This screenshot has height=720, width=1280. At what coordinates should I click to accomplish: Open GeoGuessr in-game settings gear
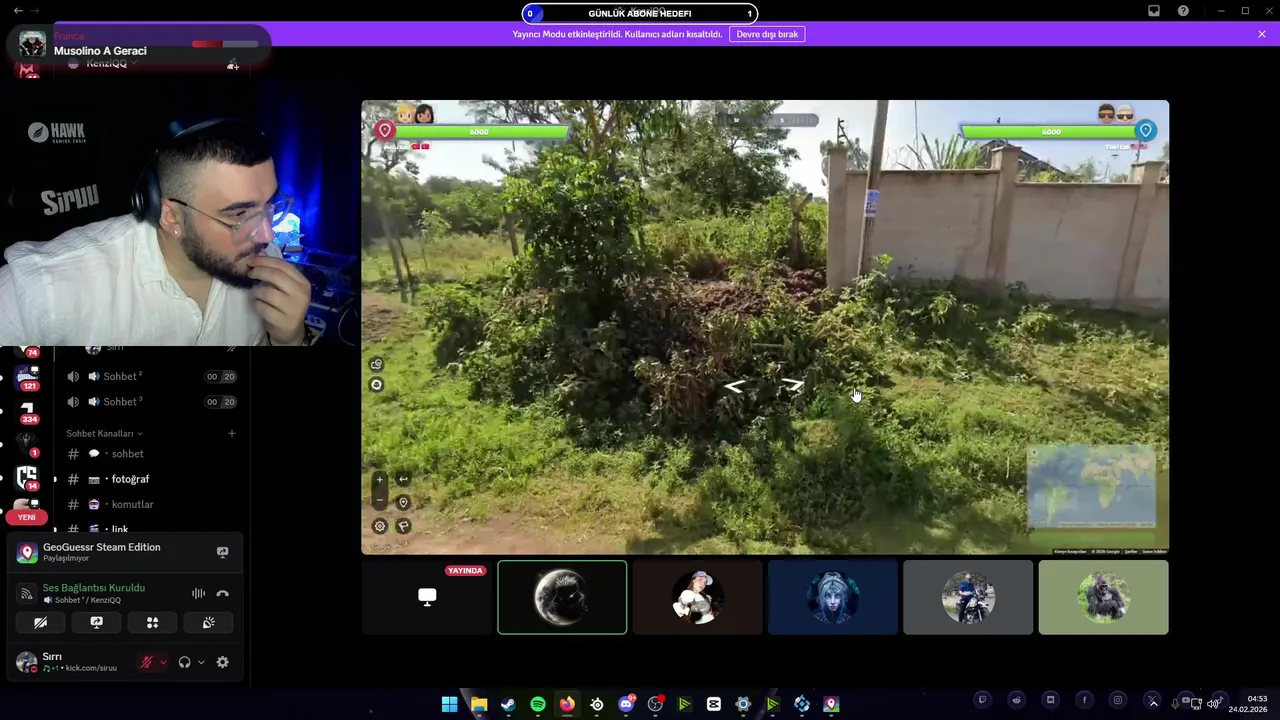click(x=379, y=526)
